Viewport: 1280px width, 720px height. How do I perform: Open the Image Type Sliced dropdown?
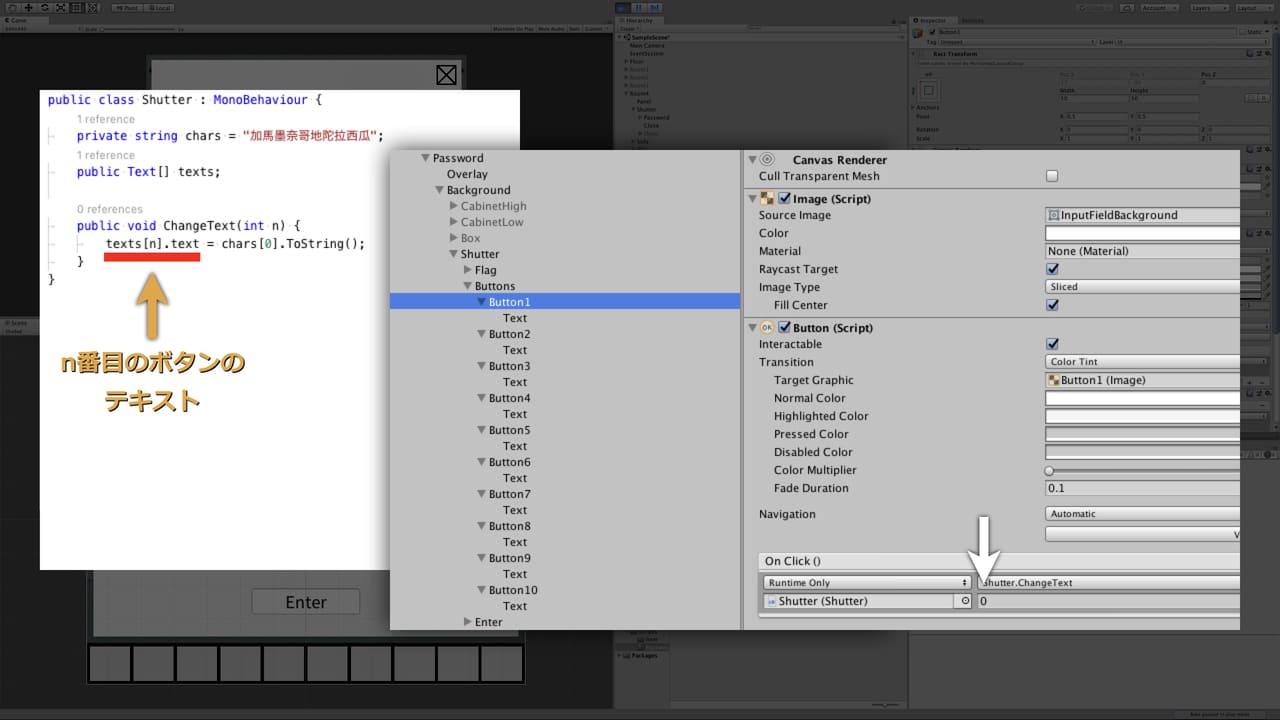pos(1142,287)
